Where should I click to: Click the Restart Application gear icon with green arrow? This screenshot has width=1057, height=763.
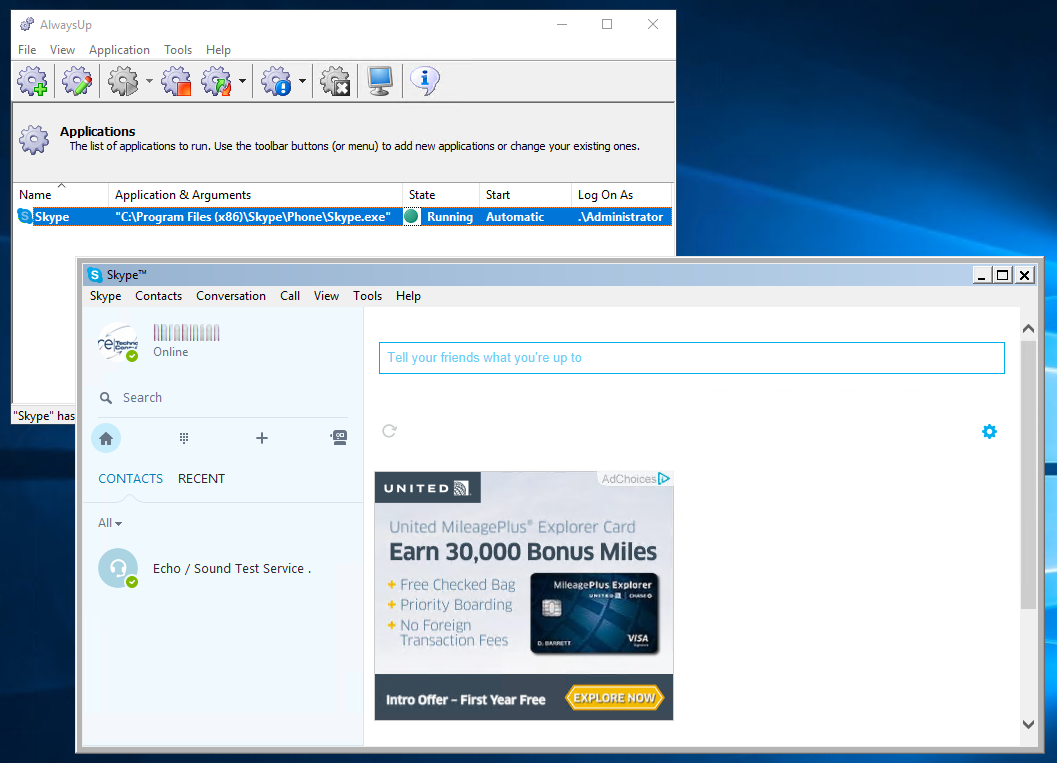[x=216, y=81]
